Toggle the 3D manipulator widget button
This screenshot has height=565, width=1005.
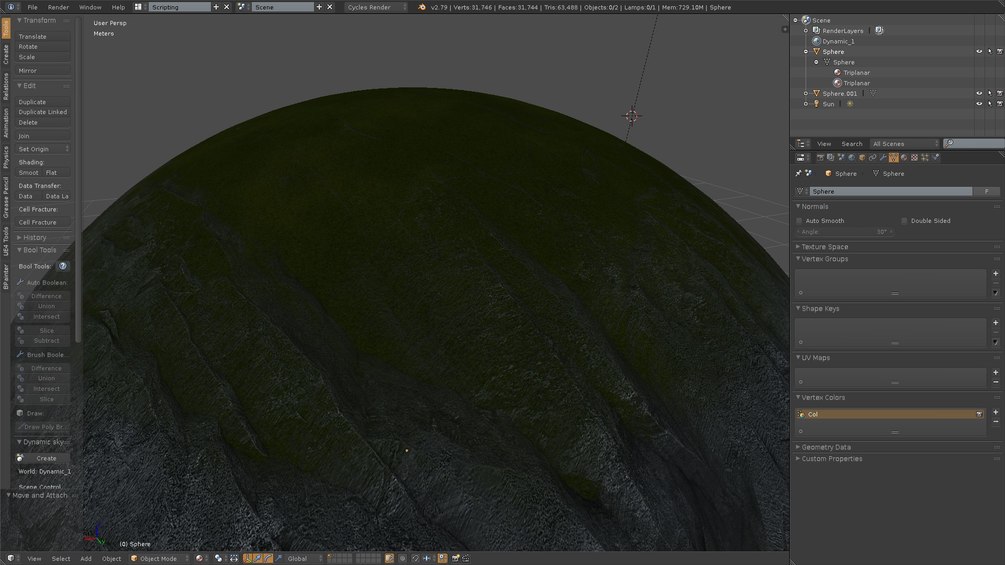(x=247, y=559)
